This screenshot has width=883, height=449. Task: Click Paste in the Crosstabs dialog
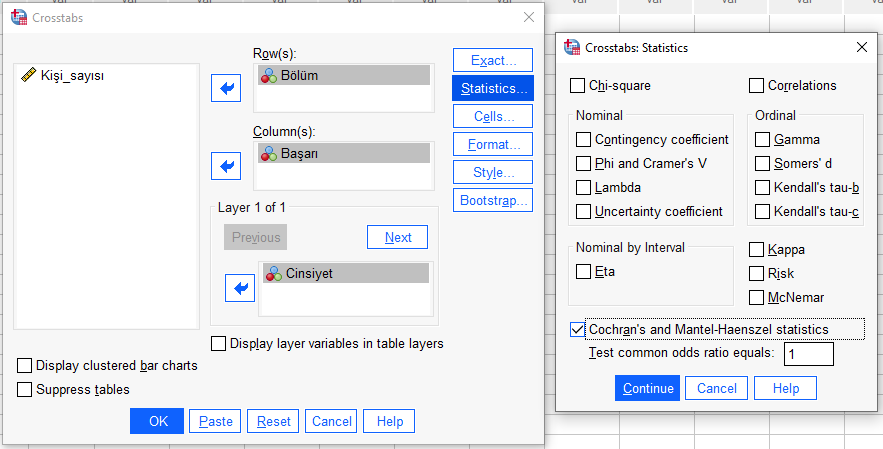coord(215,421)
